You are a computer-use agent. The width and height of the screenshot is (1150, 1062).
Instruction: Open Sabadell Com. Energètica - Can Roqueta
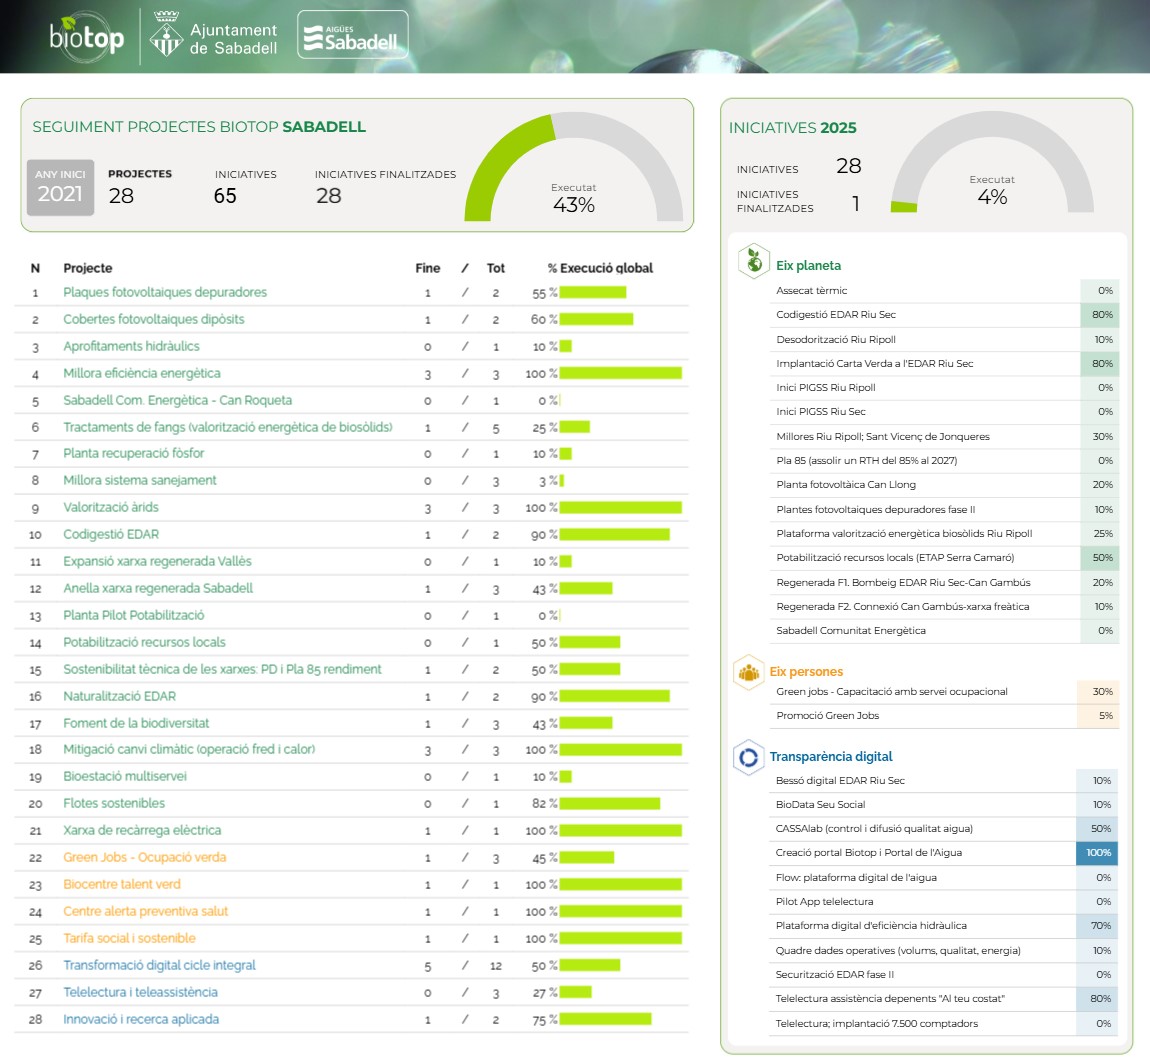177,400
